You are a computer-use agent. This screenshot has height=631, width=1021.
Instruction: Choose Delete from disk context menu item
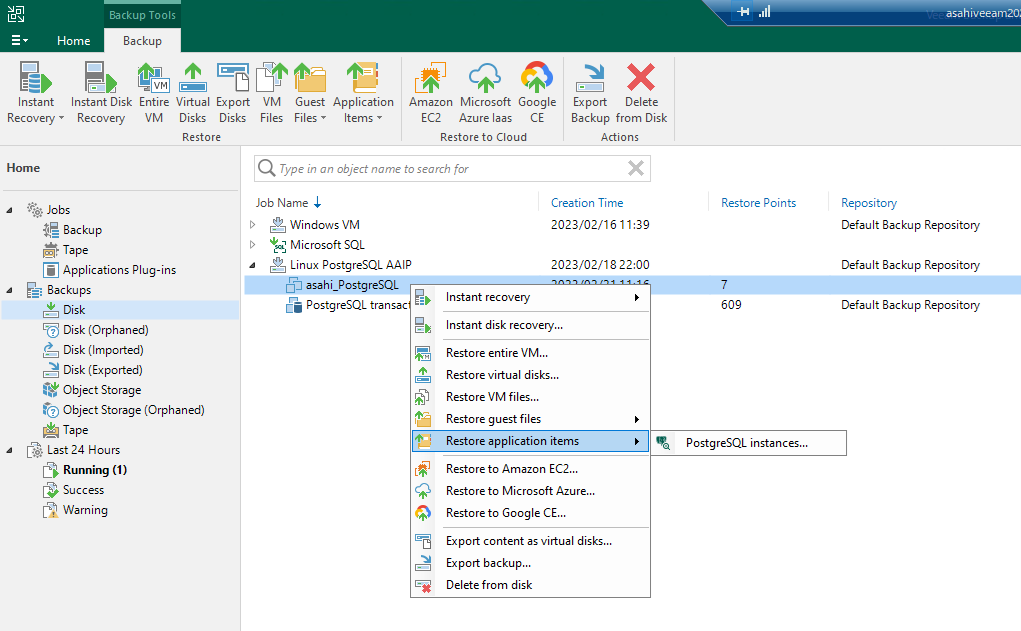(x=530, y=585)
